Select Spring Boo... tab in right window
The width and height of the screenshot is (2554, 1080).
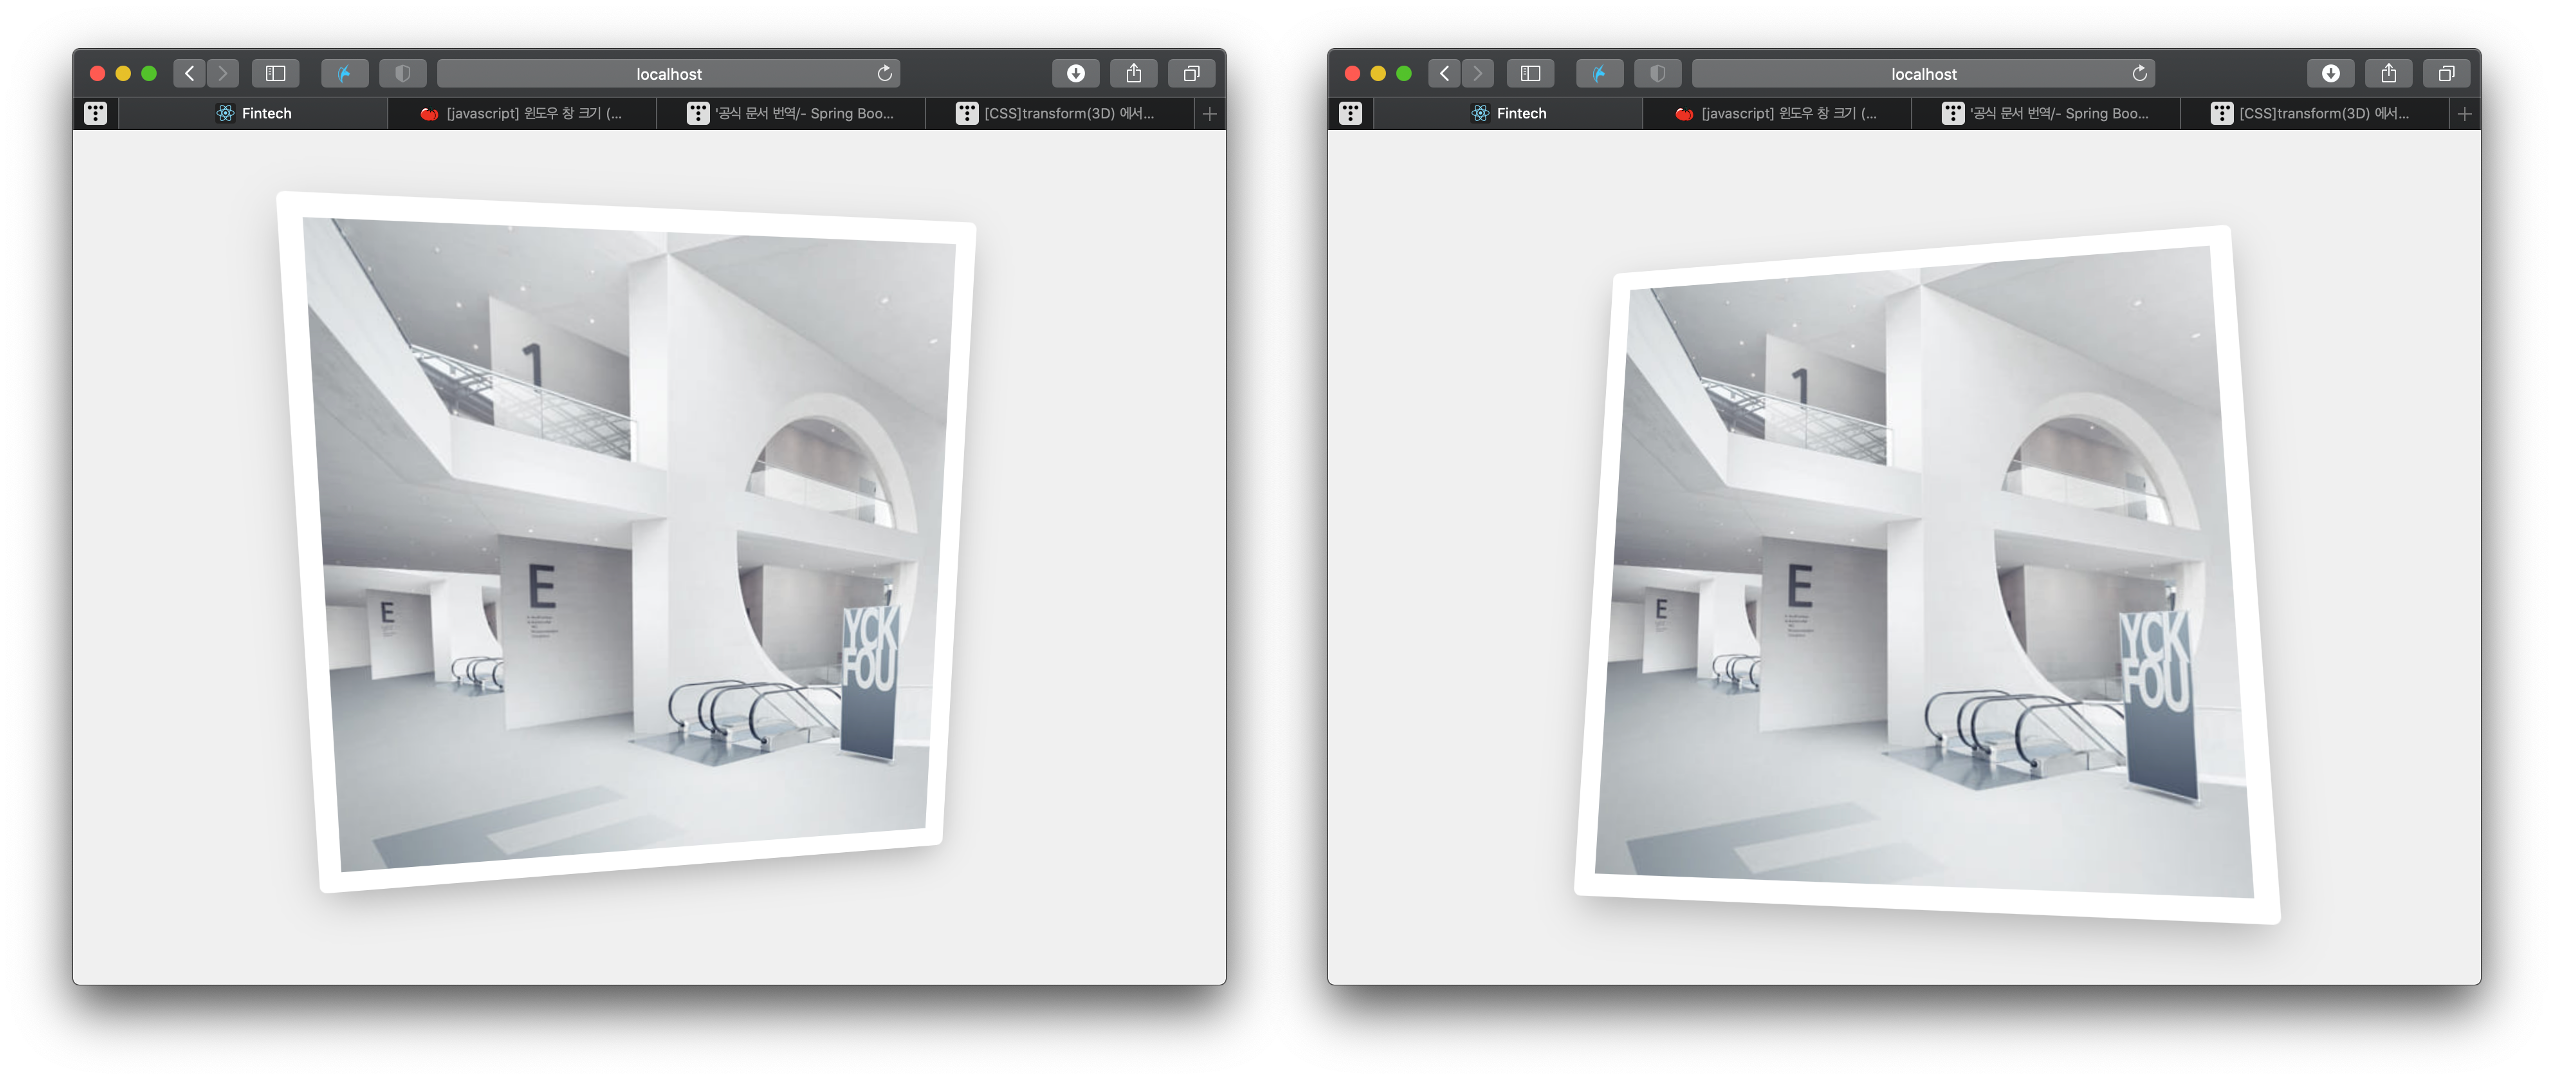(2046, 113)
